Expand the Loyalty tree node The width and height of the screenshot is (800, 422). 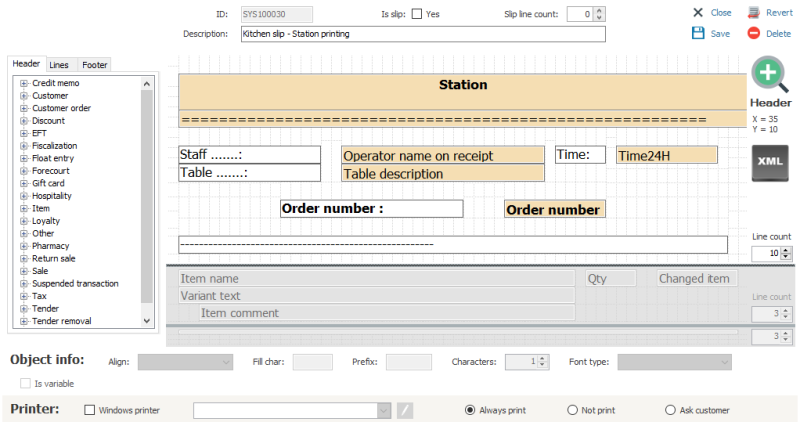23,221
